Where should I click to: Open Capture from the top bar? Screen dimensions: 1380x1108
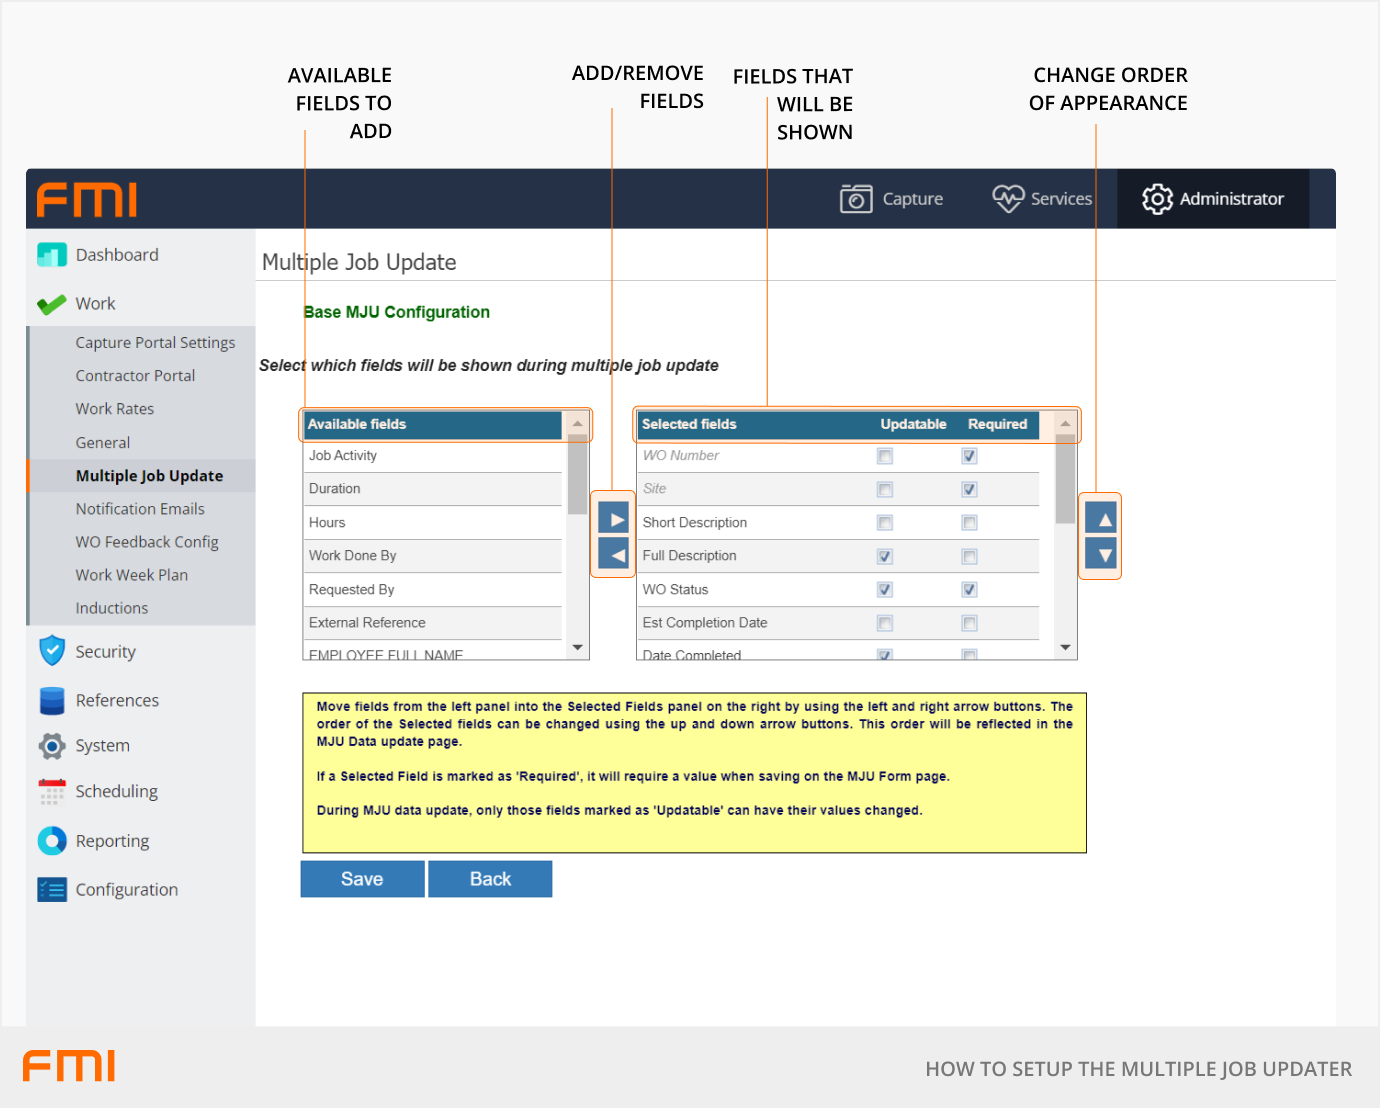pos(891,199)
